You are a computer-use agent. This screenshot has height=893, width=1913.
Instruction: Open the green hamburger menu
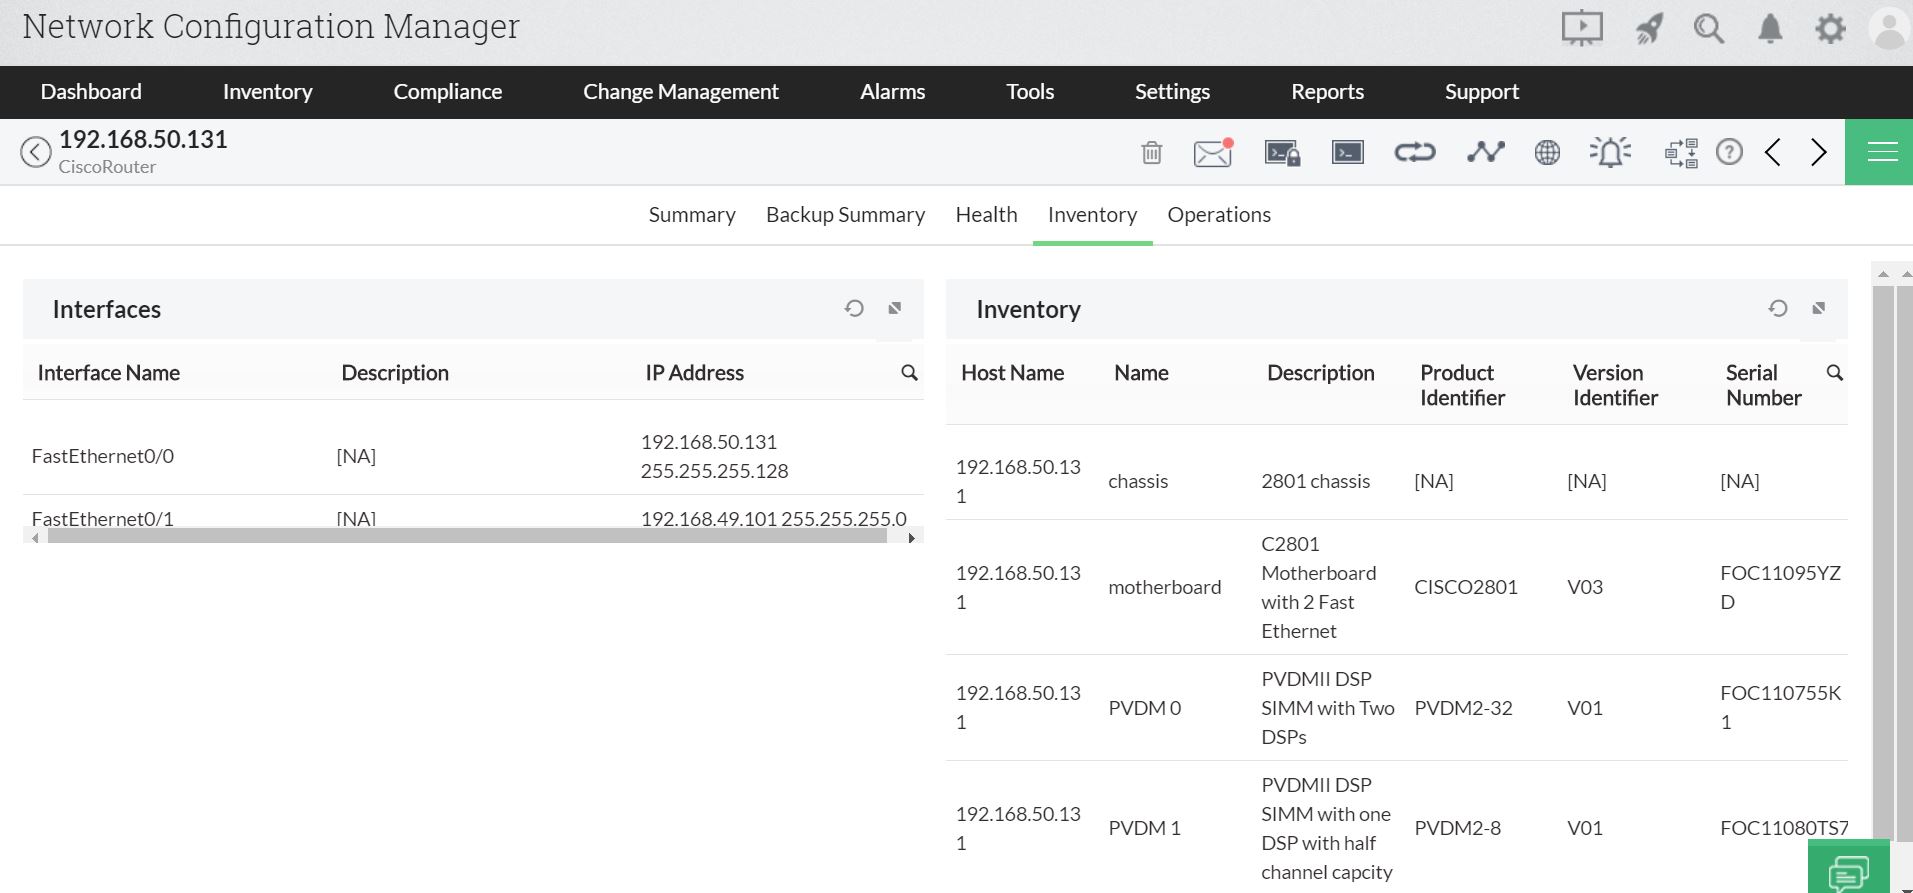click(x=1882, y=152)
